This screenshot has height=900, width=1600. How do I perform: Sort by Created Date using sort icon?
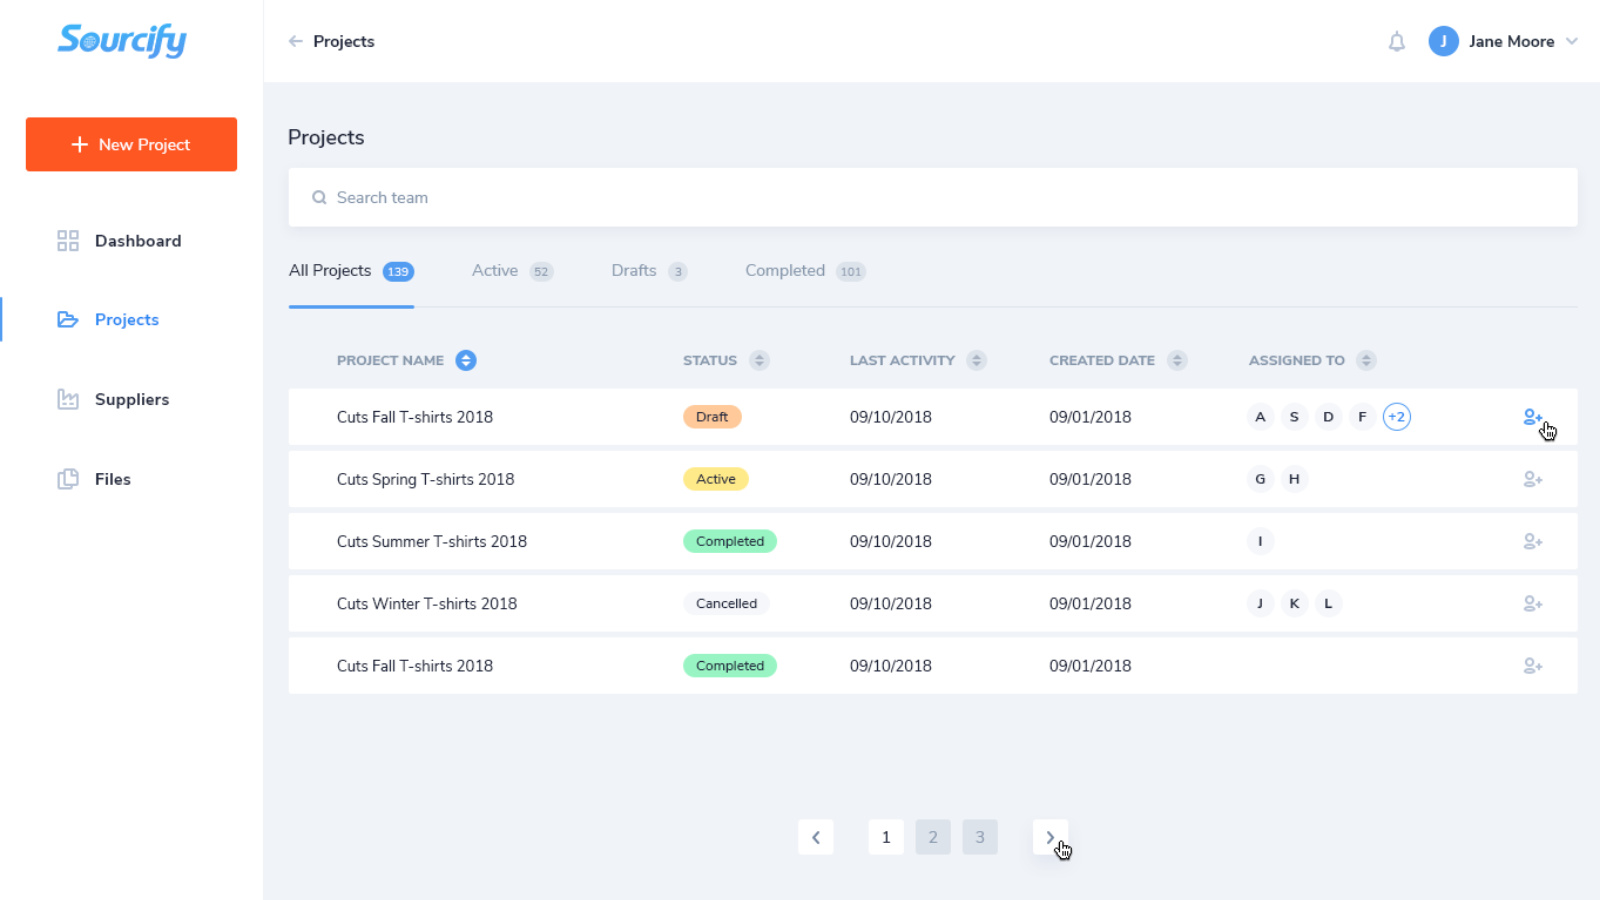point(1177,360)
